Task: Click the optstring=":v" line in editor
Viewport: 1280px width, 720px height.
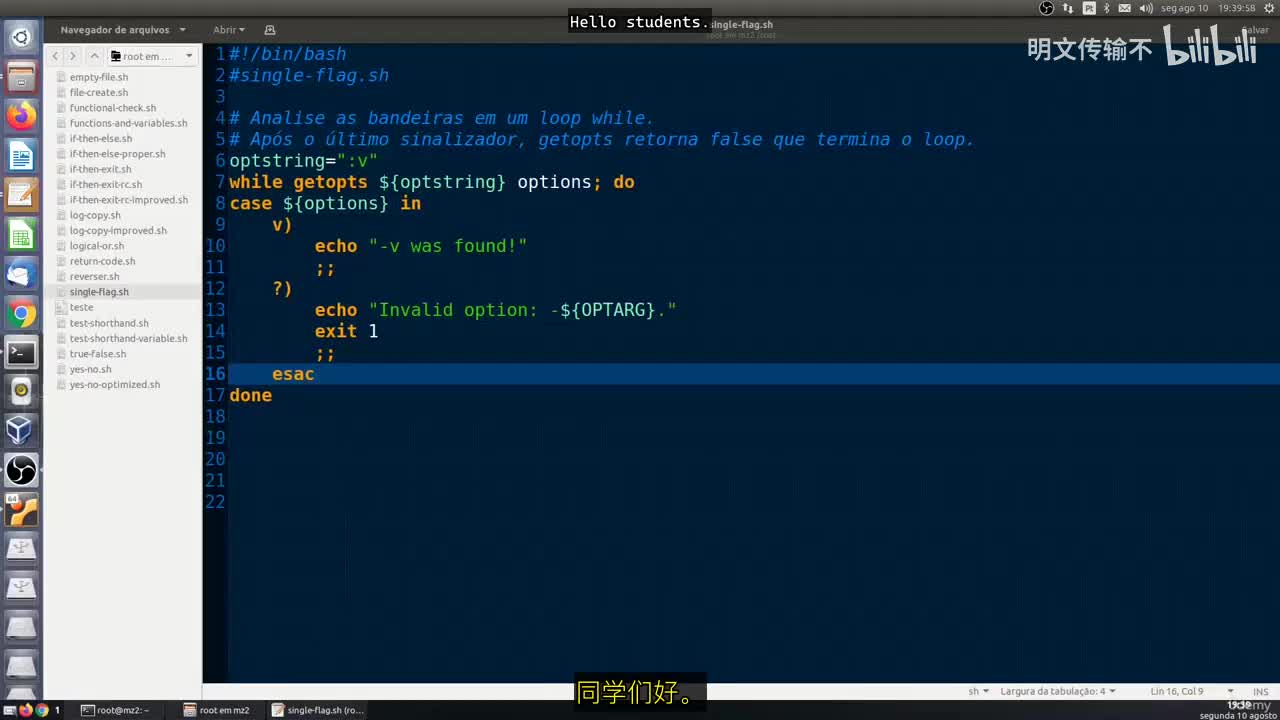Action: coord(303,160)
